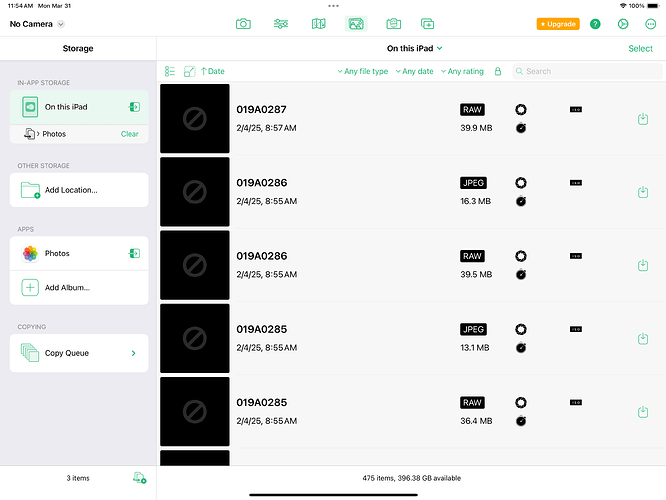Click import icon beside On this iPad
Screen dimensions: 666x500
pos(135,107)
